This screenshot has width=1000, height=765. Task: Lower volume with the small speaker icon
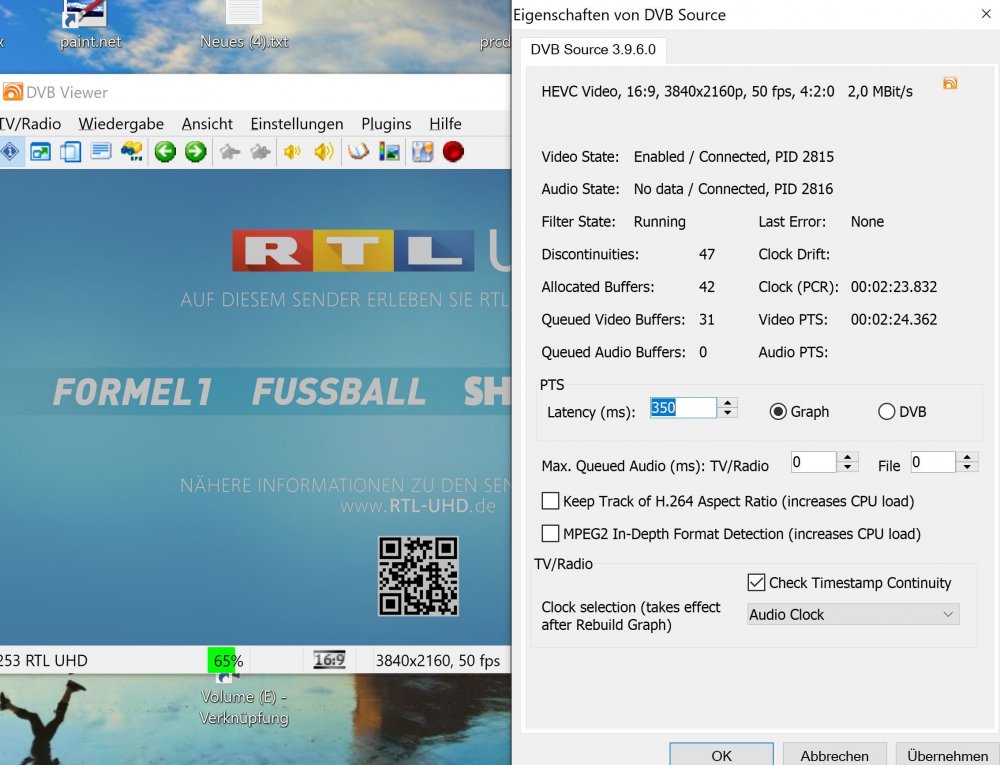(x=292, y=152)
